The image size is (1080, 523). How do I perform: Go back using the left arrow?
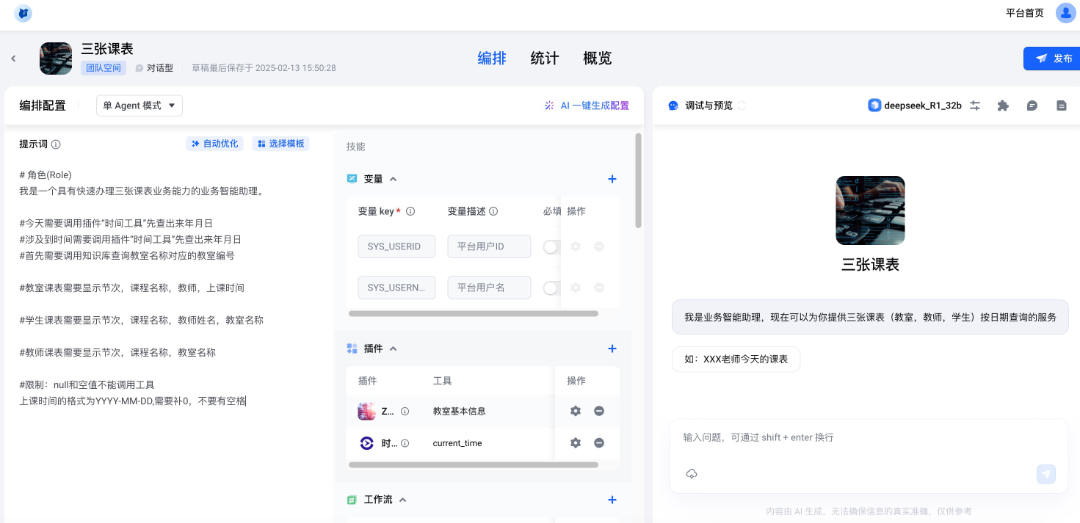coord(13,59)
